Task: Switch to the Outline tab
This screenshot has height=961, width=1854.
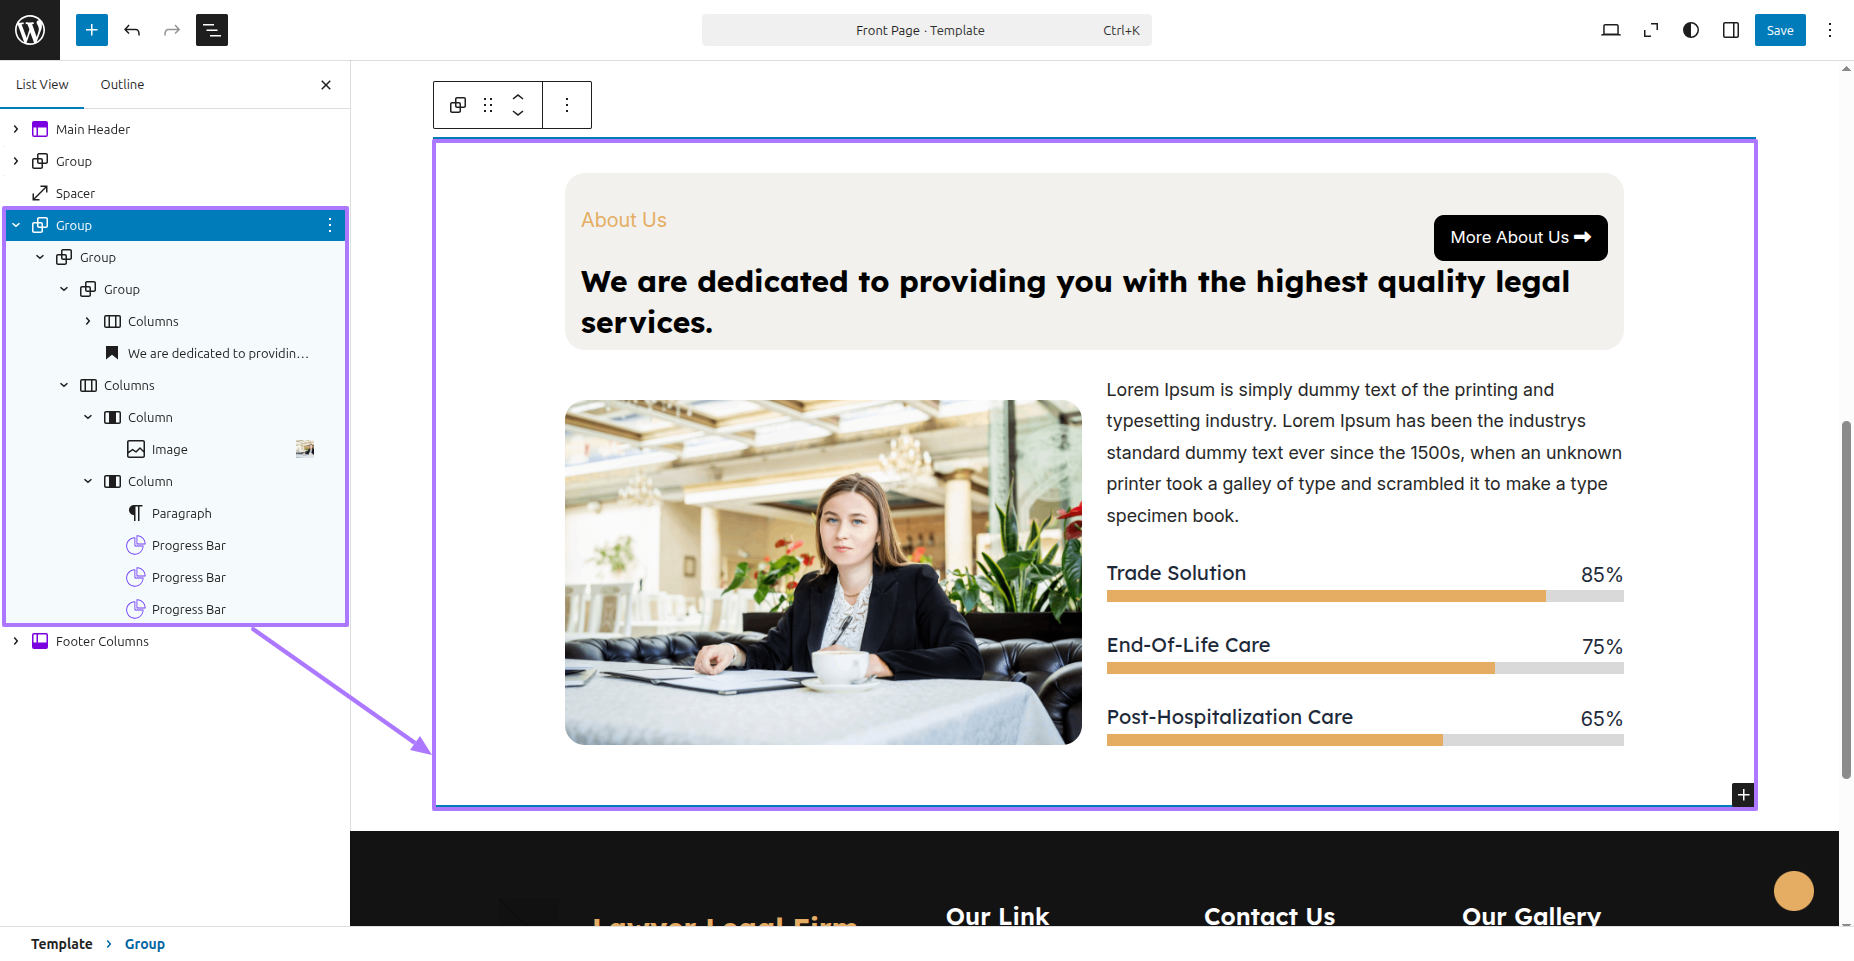Action: point(122,85)
